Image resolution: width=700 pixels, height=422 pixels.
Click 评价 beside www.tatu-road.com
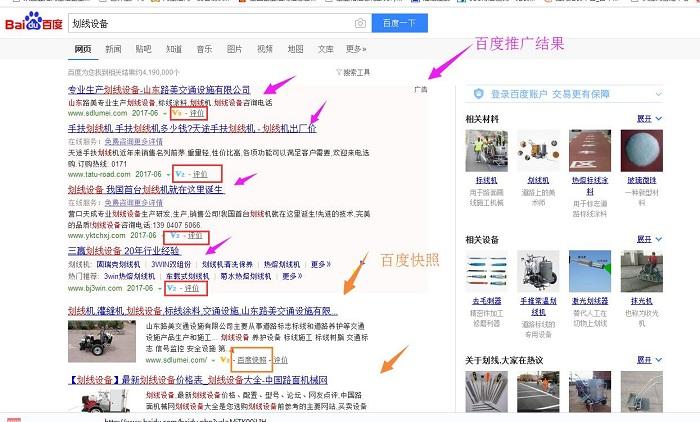coord(200,174)
